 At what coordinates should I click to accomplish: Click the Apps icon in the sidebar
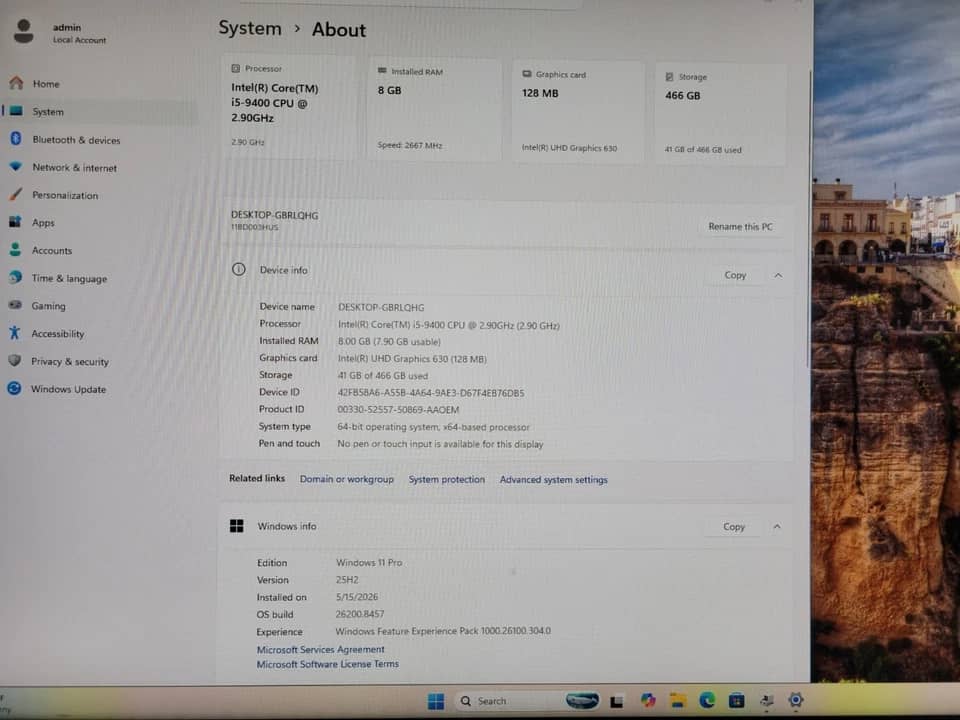click(x=15, y=222)
